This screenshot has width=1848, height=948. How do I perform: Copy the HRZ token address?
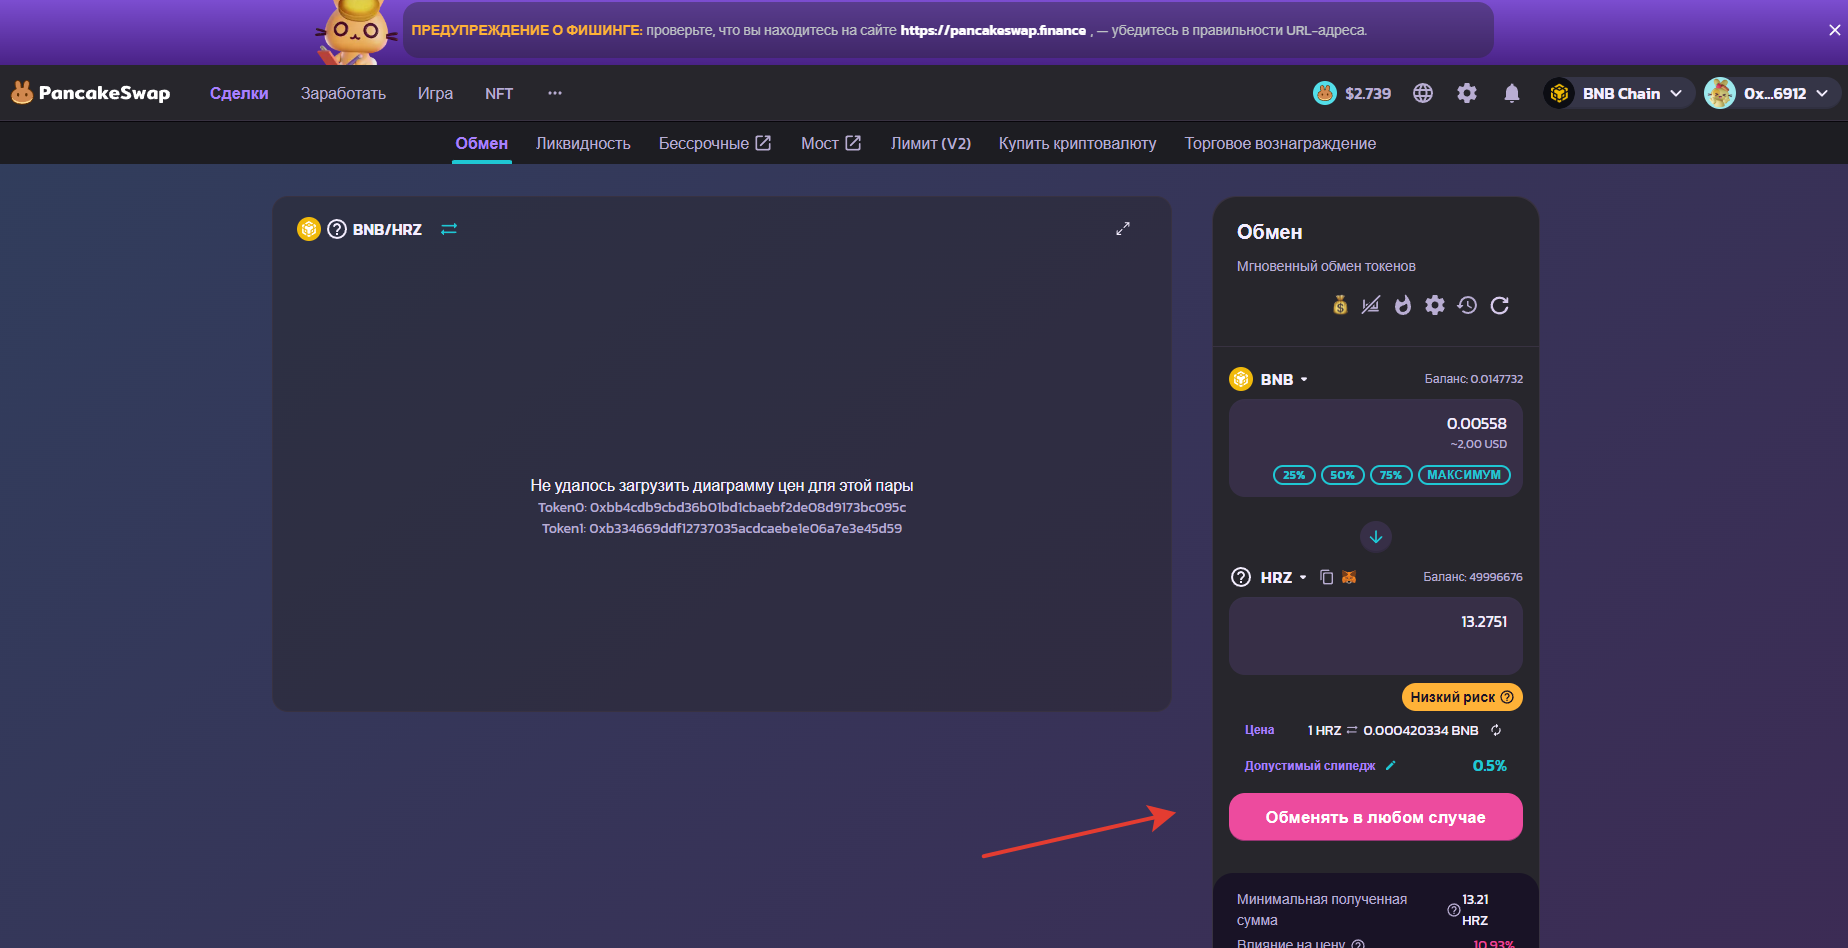pyautogui.click(x=1327, y=577)
